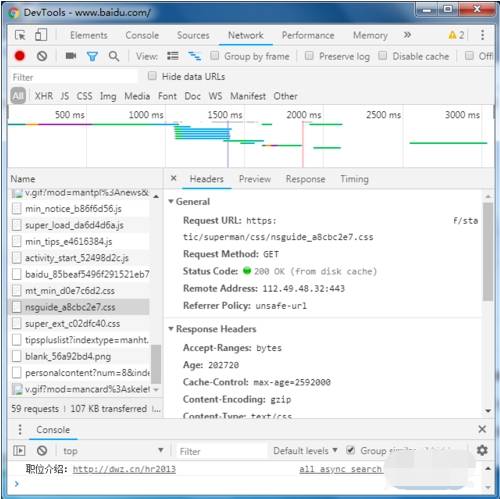Switch to large request rows view
The width and height of the screenshot is (500, 499).
click(x=173, y=56)
